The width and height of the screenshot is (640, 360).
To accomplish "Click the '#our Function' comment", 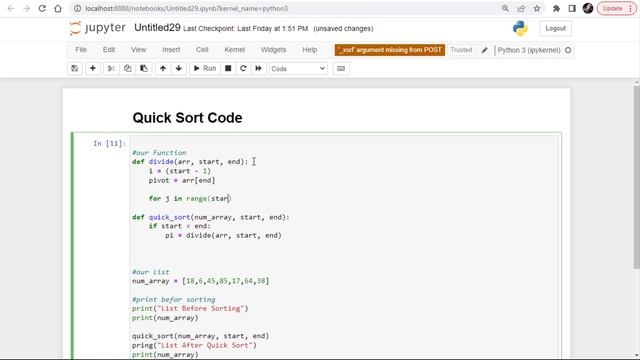I will 159,153.
